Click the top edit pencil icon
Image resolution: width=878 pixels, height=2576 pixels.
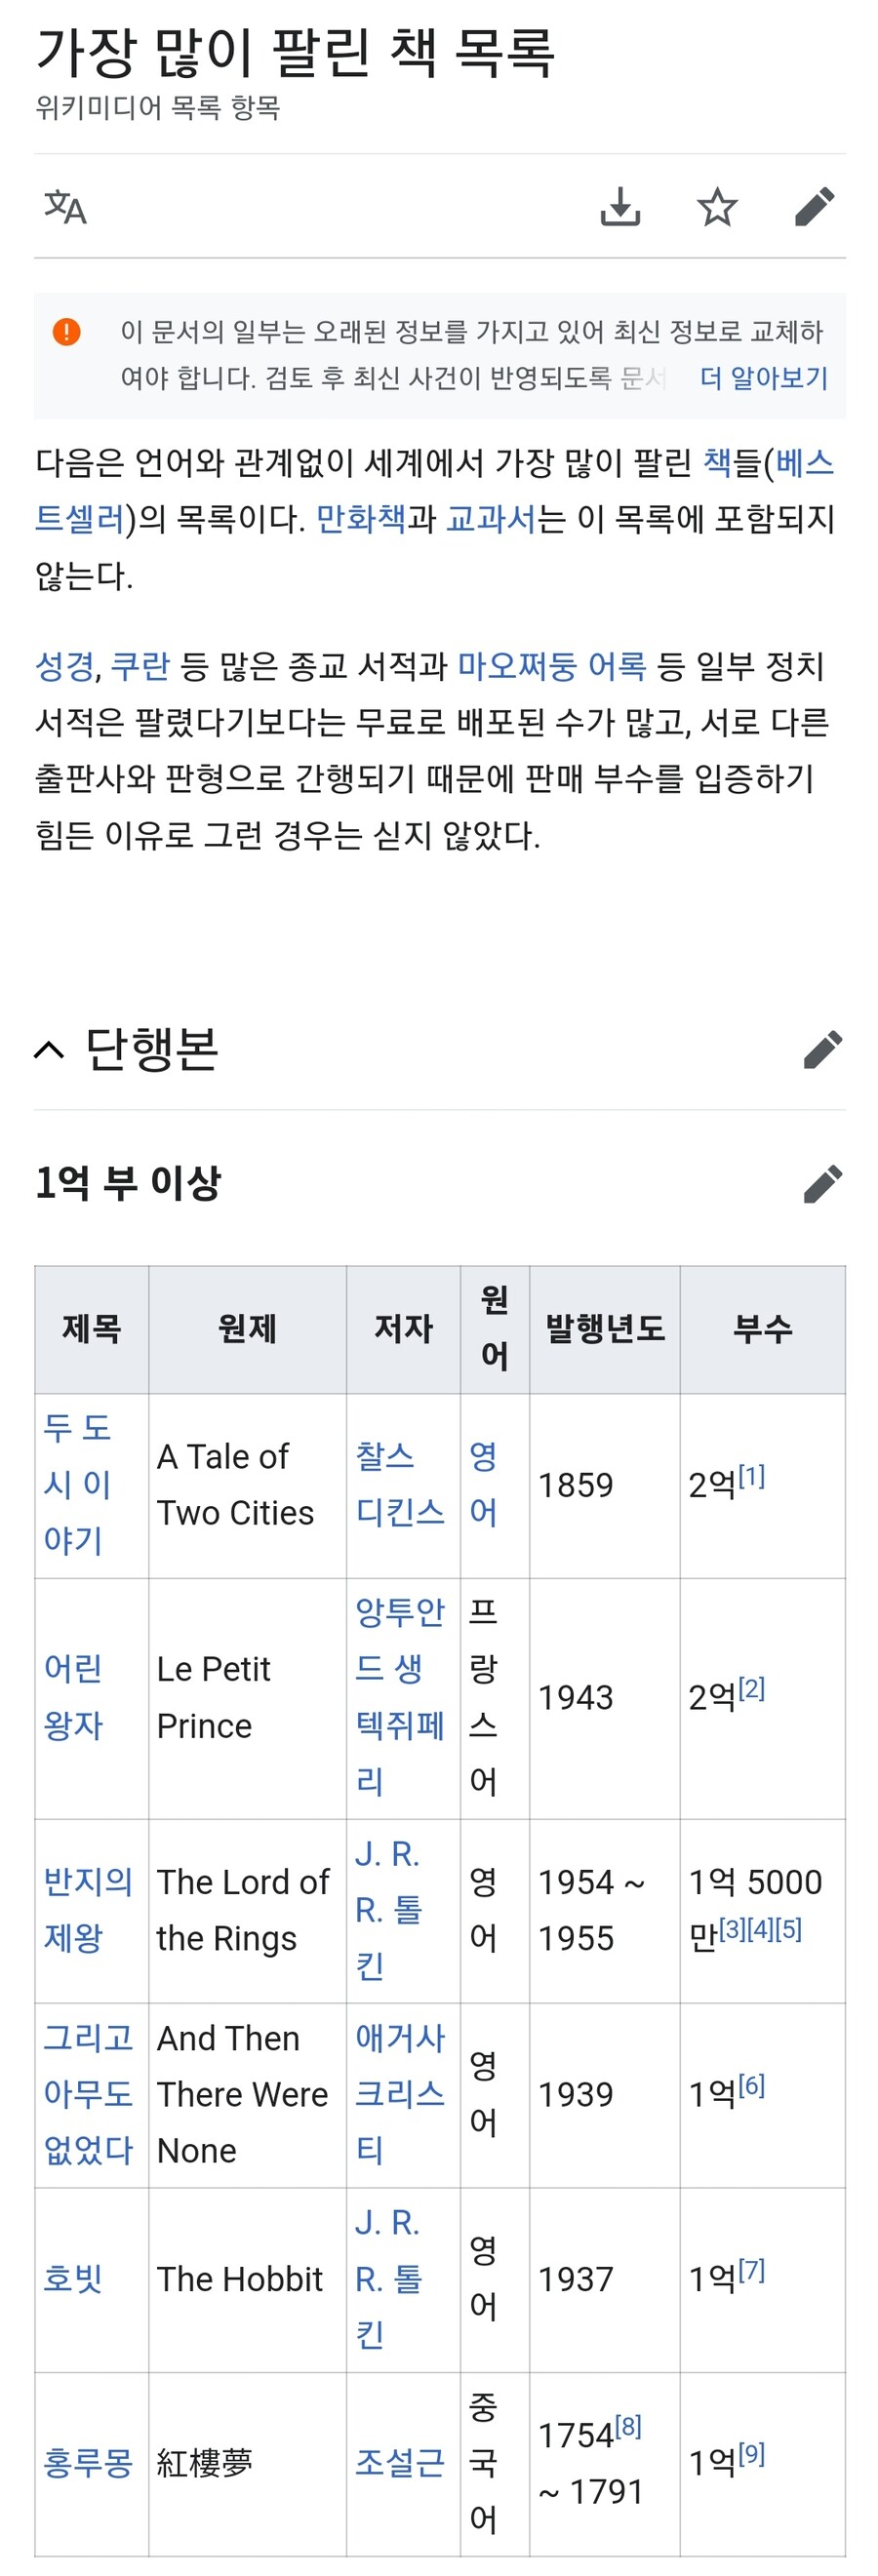tap(815, 207)
